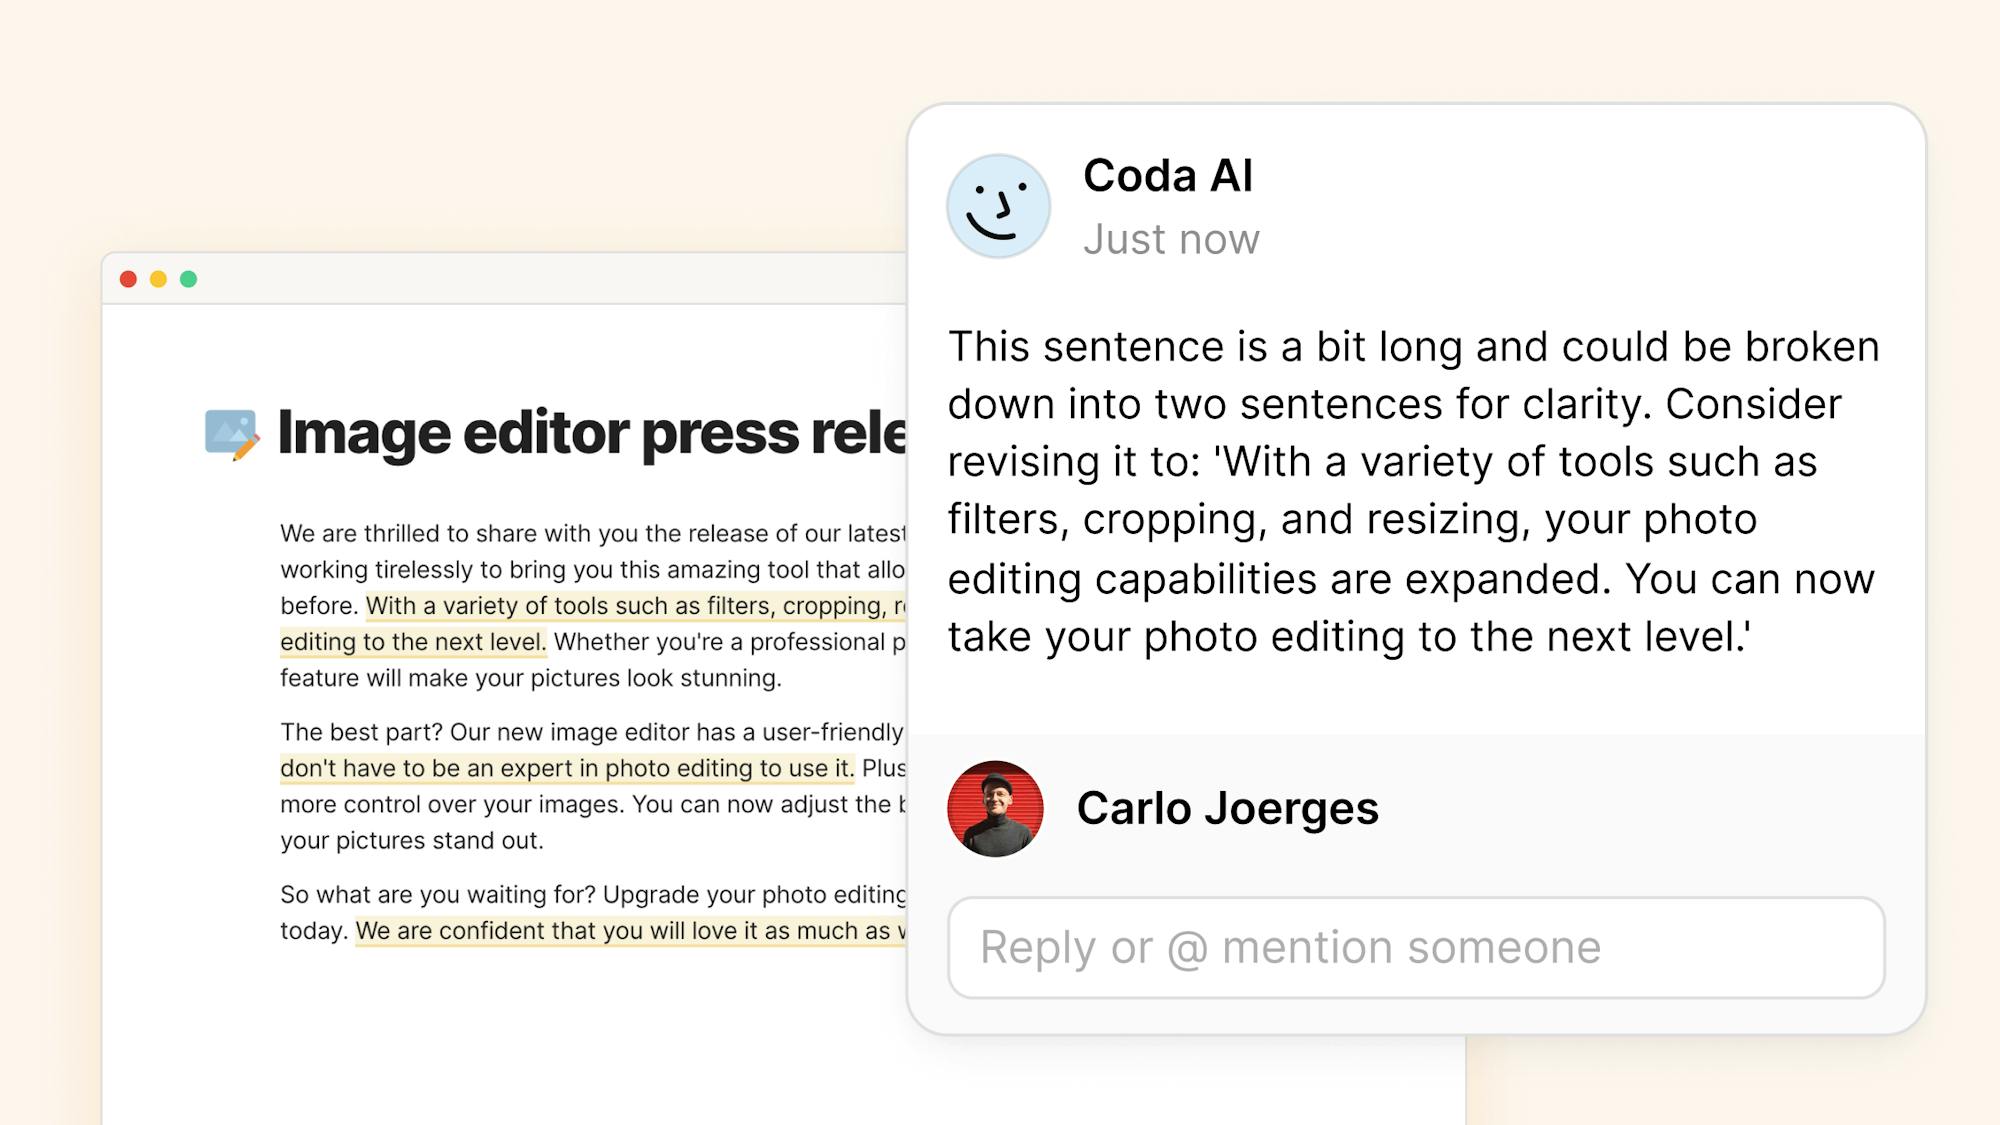Click Carlo Joerges' profile photo
The height and width of the screenshot is (1125, 2000).
(995, 809)
